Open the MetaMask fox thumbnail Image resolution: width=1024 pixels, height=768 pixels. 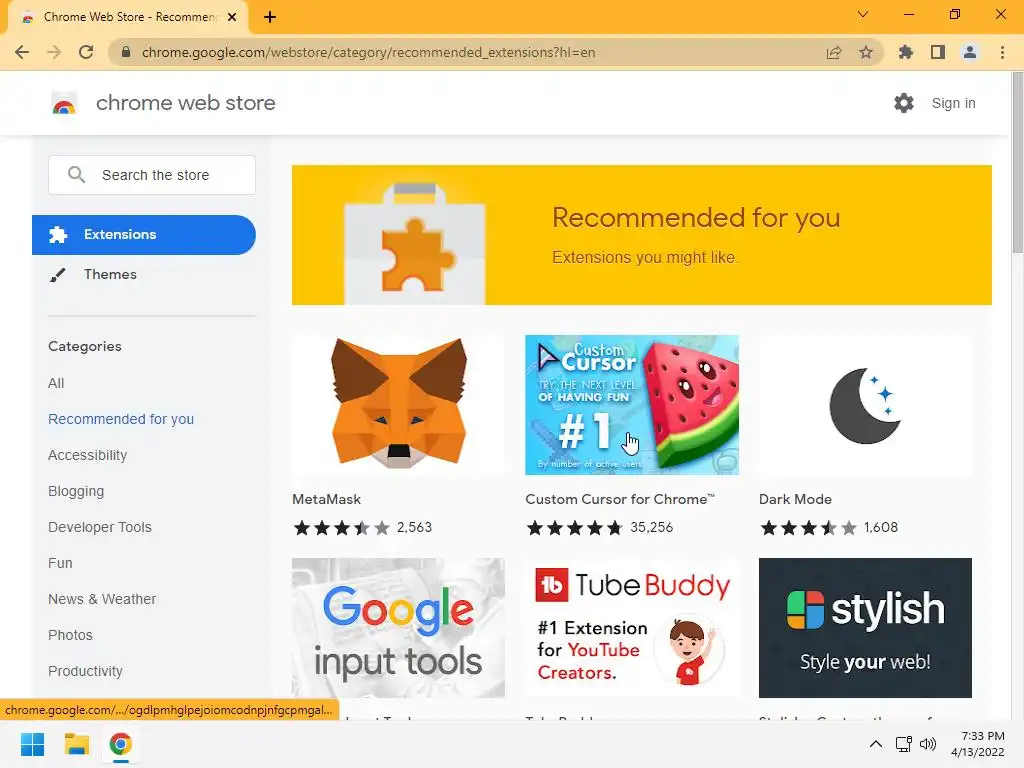(x=398, y=405)
